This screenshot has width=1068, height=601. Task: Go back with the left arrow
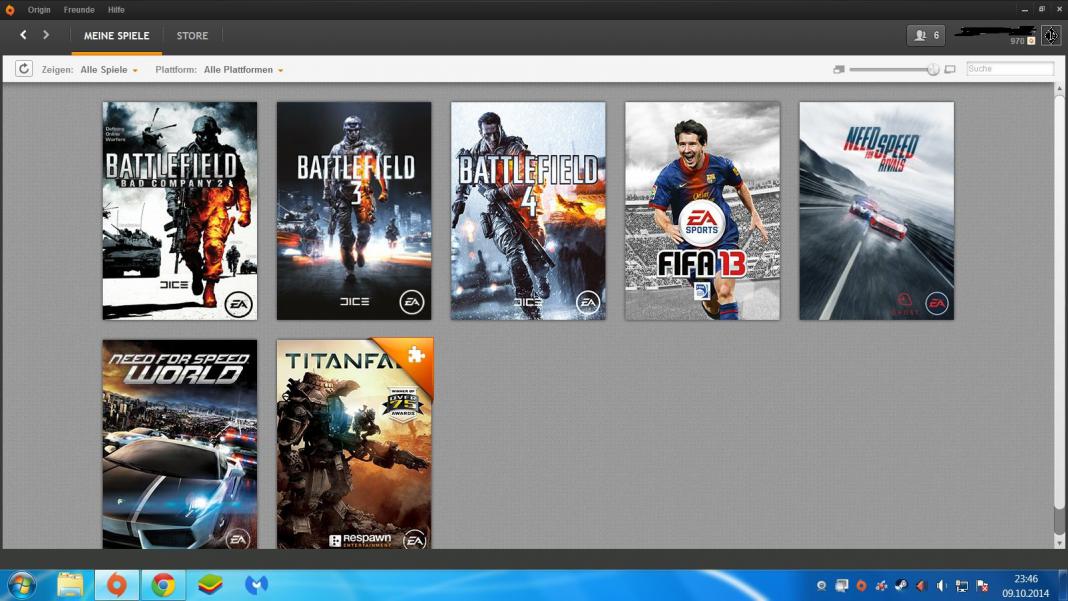point(23,35)
